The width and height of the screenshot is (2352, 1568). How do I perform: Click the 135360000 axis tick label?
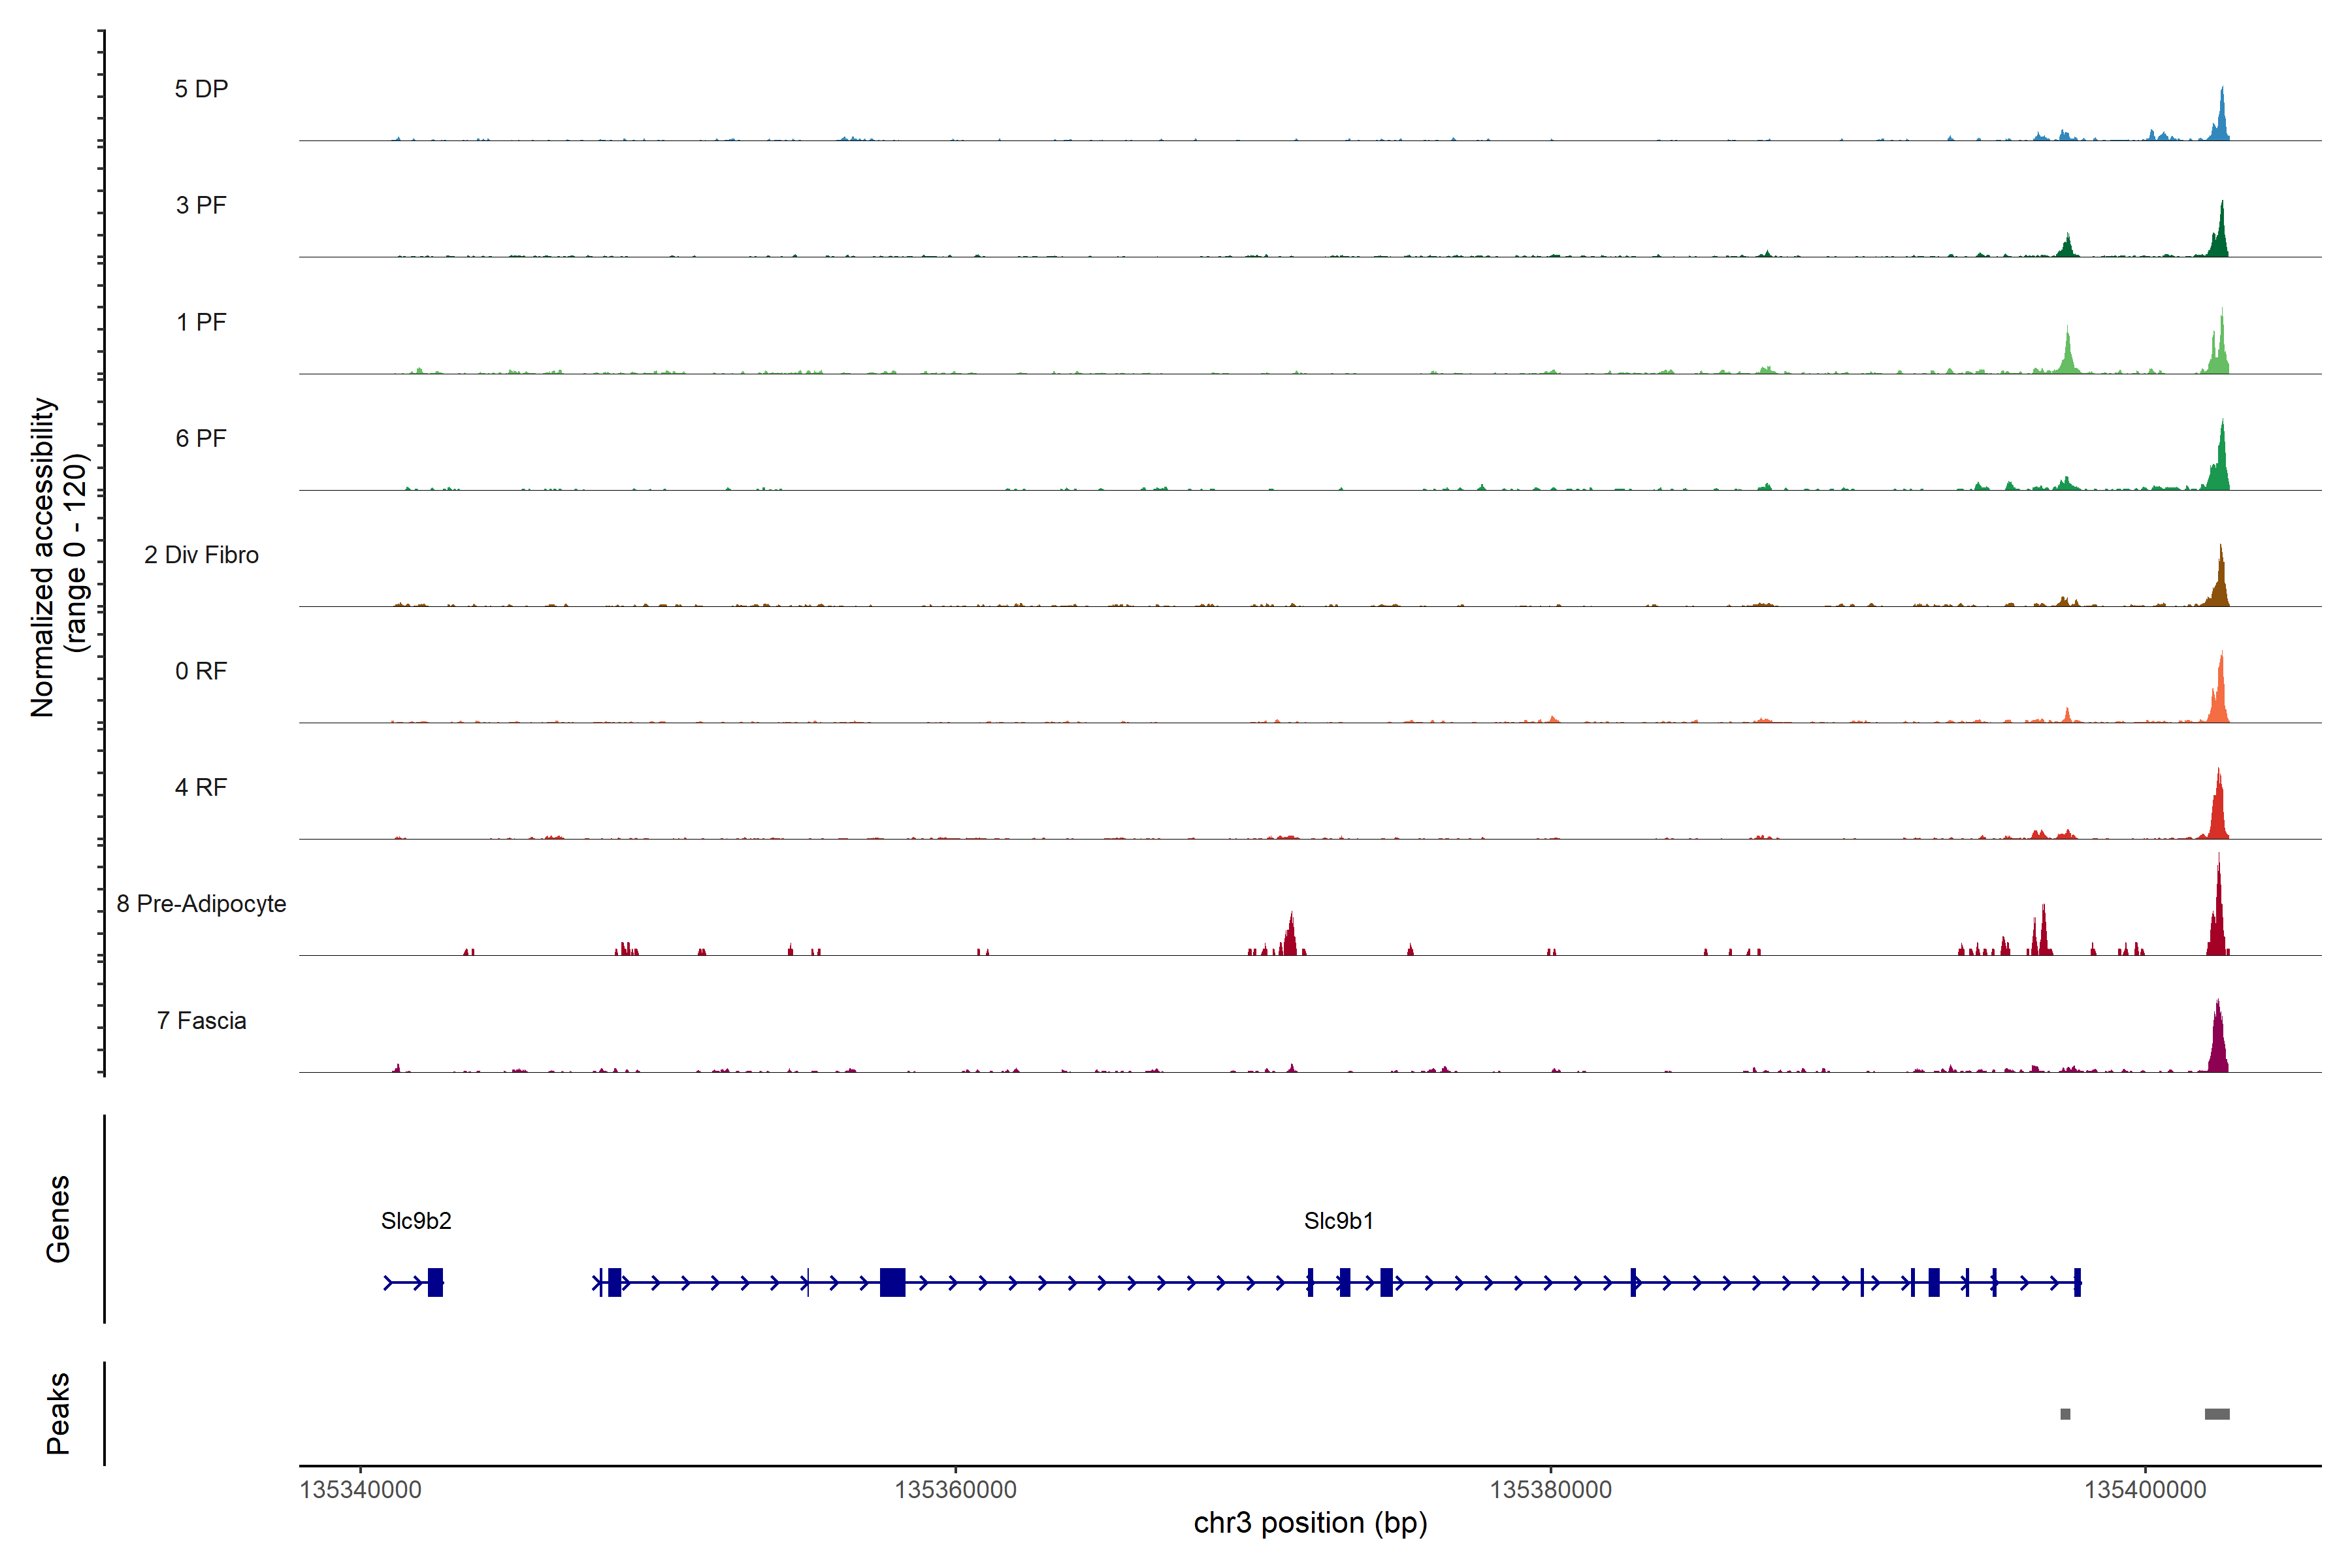955,1490
